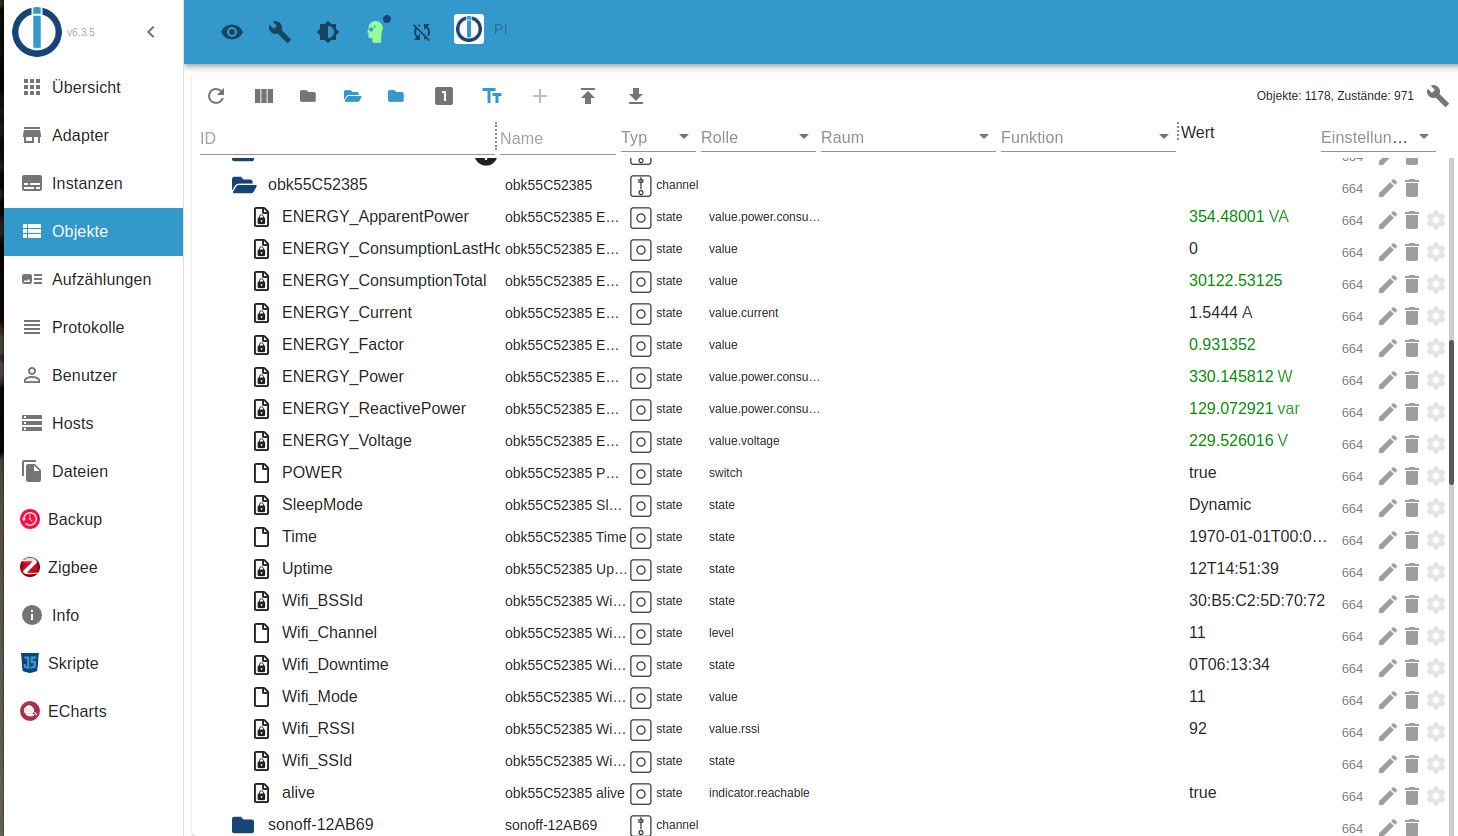Delete the Wifi_RSSI object

[x=1412, y=732]
